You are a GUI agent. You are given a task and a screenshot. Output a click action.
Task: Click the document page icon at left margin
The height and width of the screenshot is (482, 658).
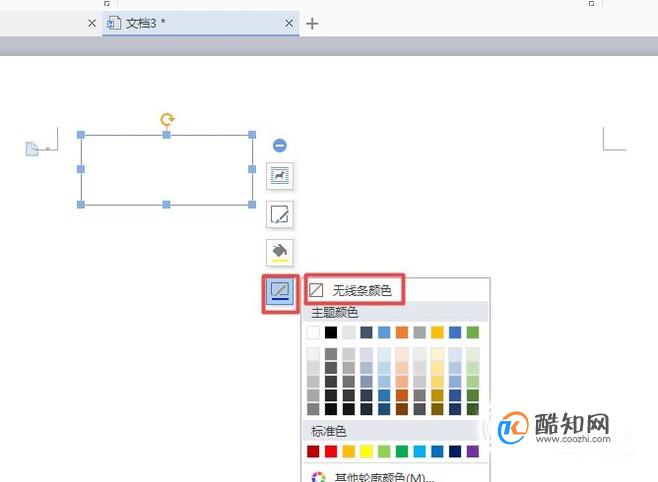32,149
